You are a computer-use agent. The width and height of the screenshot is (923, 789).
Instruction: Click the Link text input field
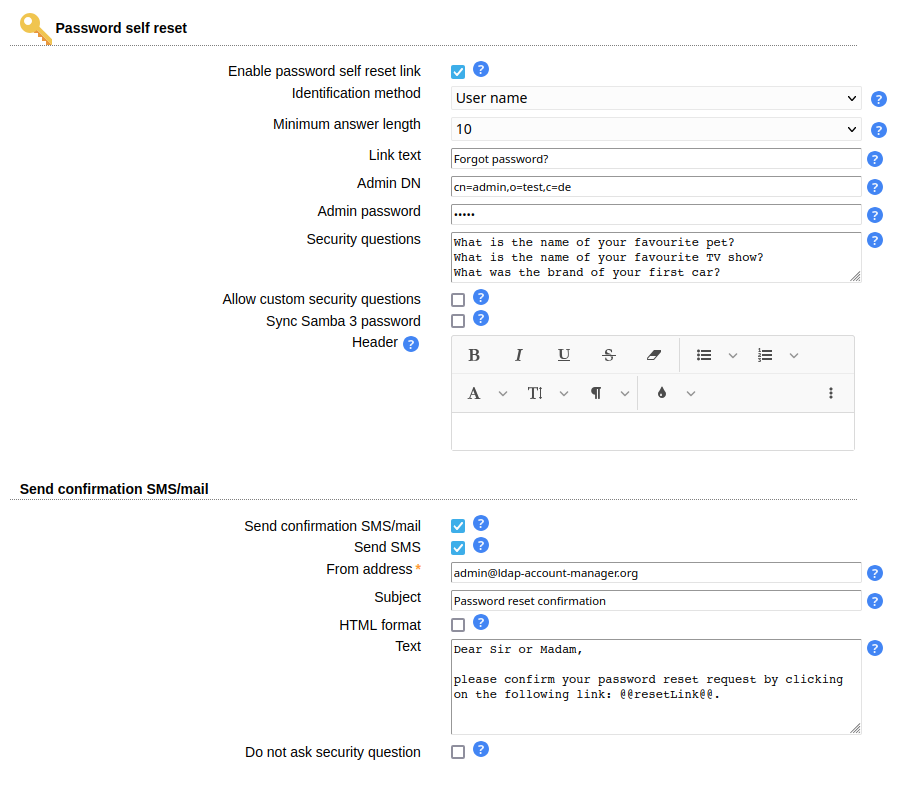click(x=656, y=159)
